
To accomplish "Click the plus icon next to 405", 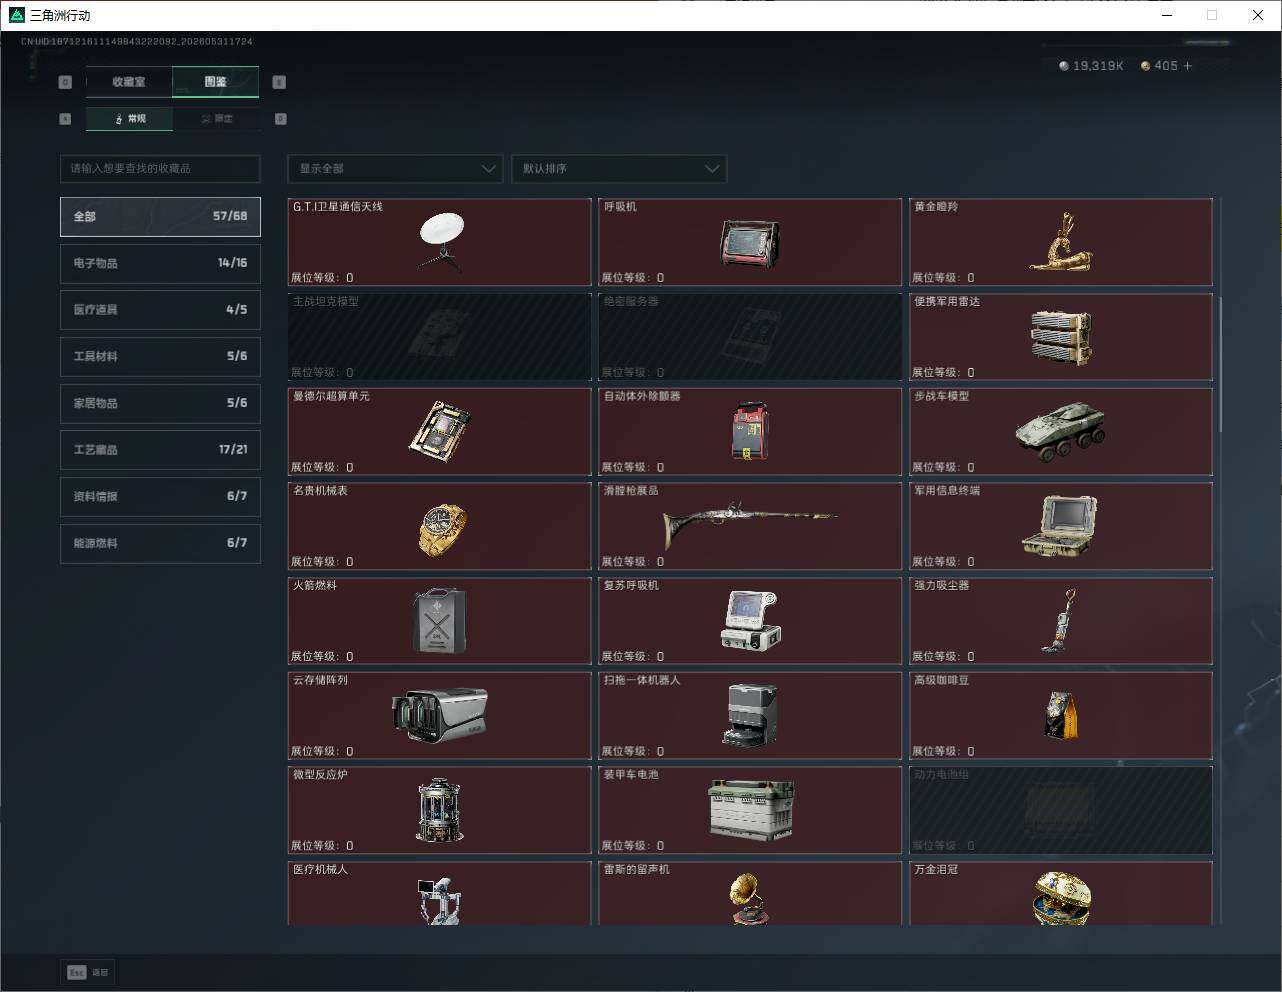I will pos(1188,66).
